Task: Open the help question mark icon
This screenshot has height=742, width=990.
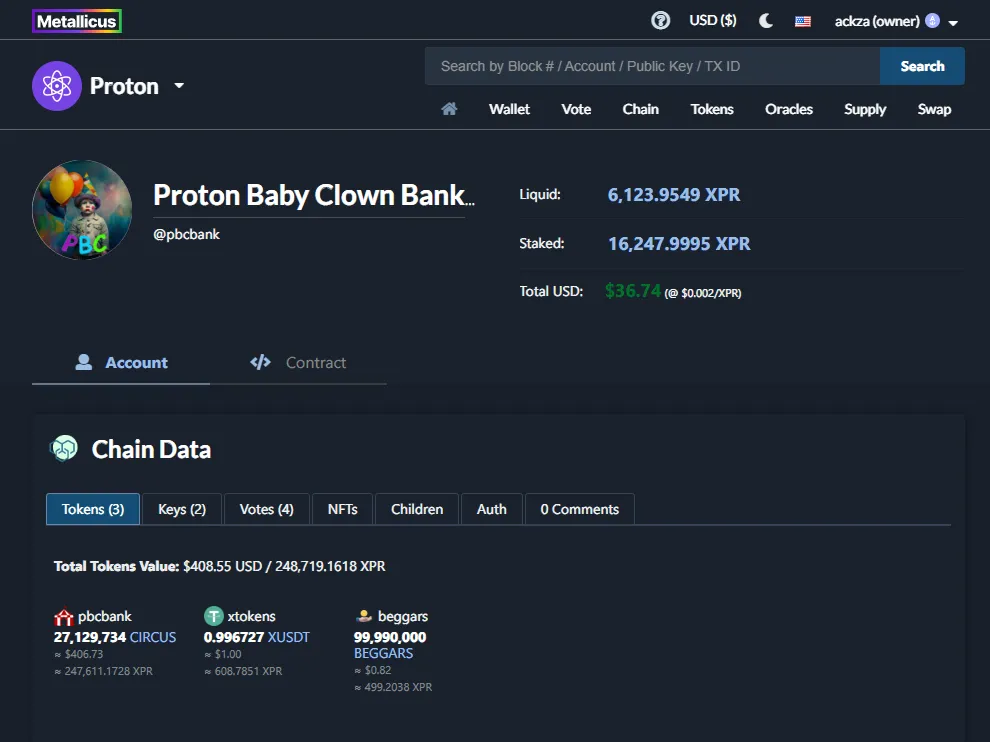Action: click(x=660, y=21)
